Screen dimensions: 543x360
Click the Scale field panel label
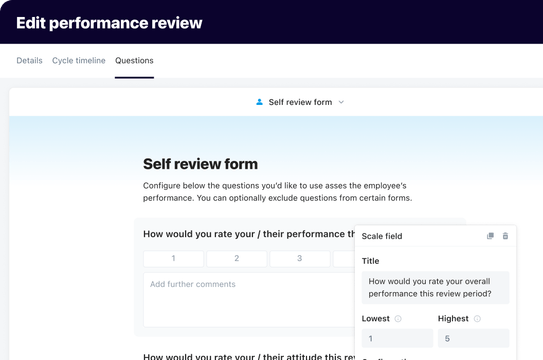tap(382, 236)
